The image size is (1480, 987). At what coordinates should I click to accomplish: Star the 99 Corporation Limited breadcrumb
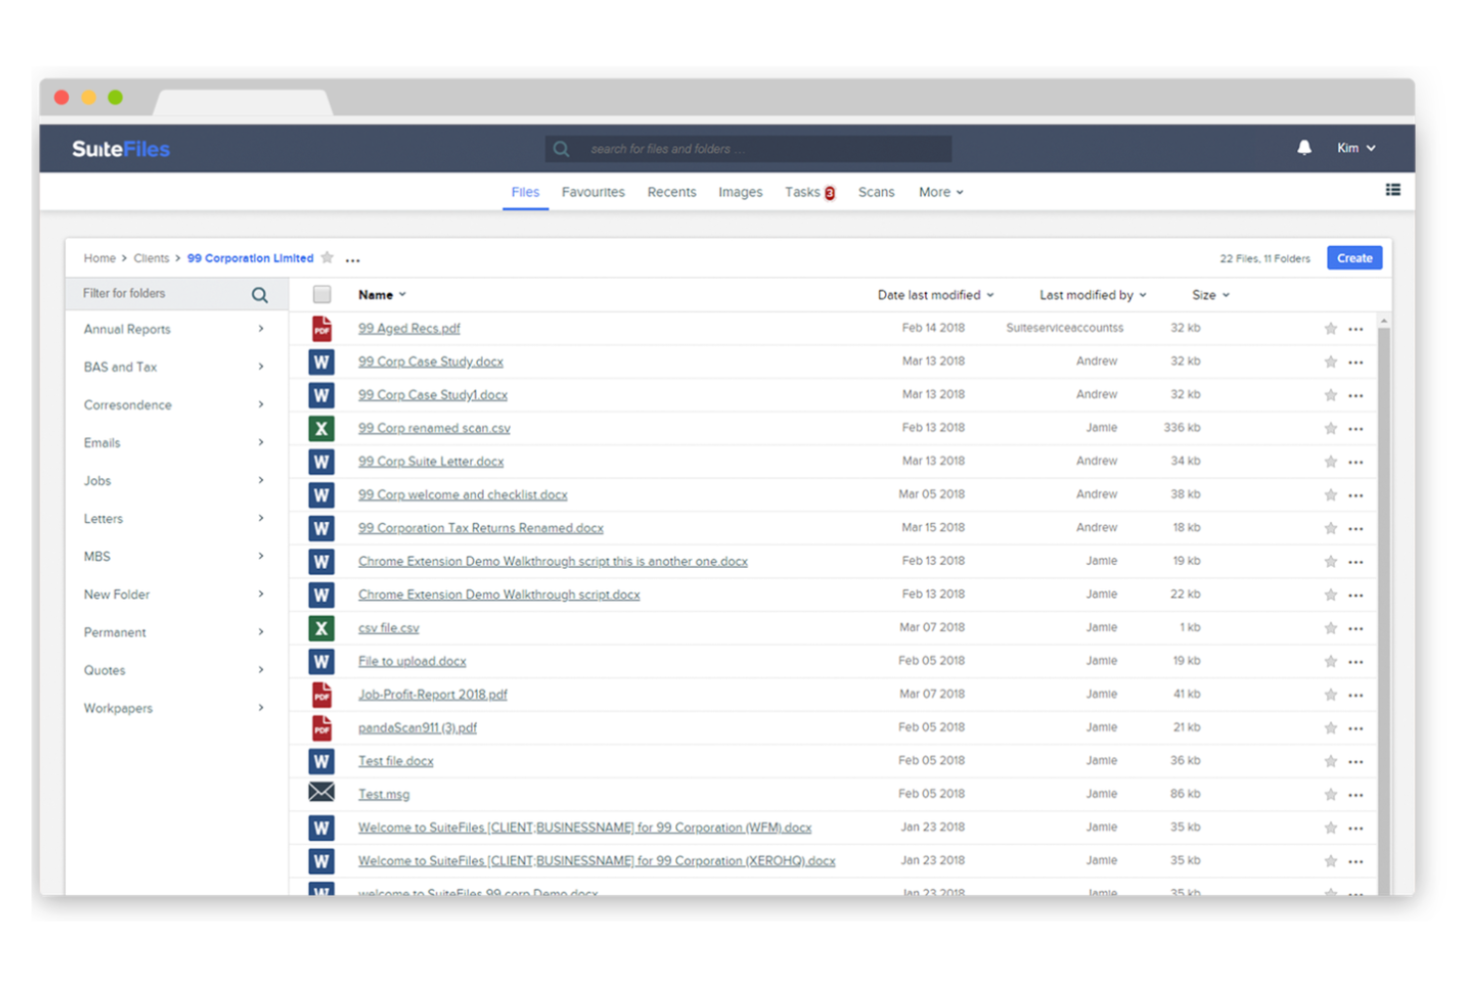click(x=327, y=257)
